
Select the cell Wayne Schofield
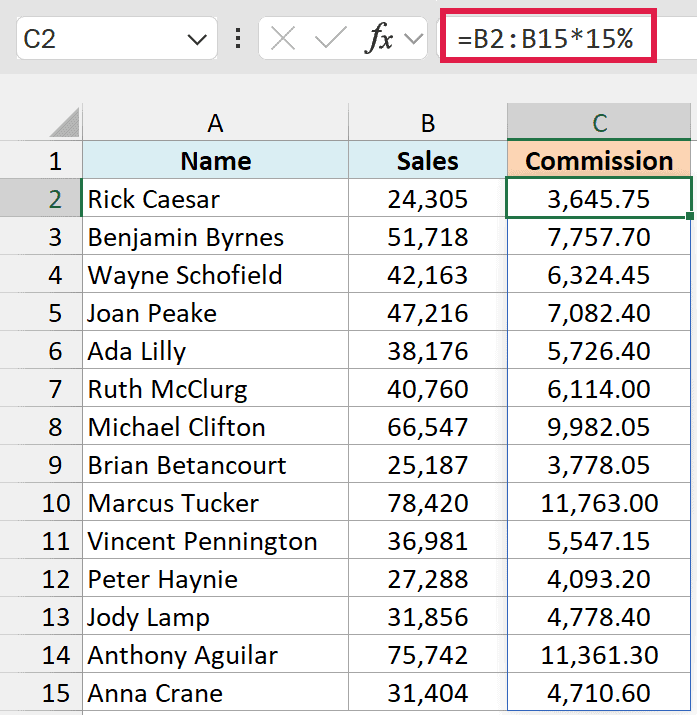click(x=215, y=274)
